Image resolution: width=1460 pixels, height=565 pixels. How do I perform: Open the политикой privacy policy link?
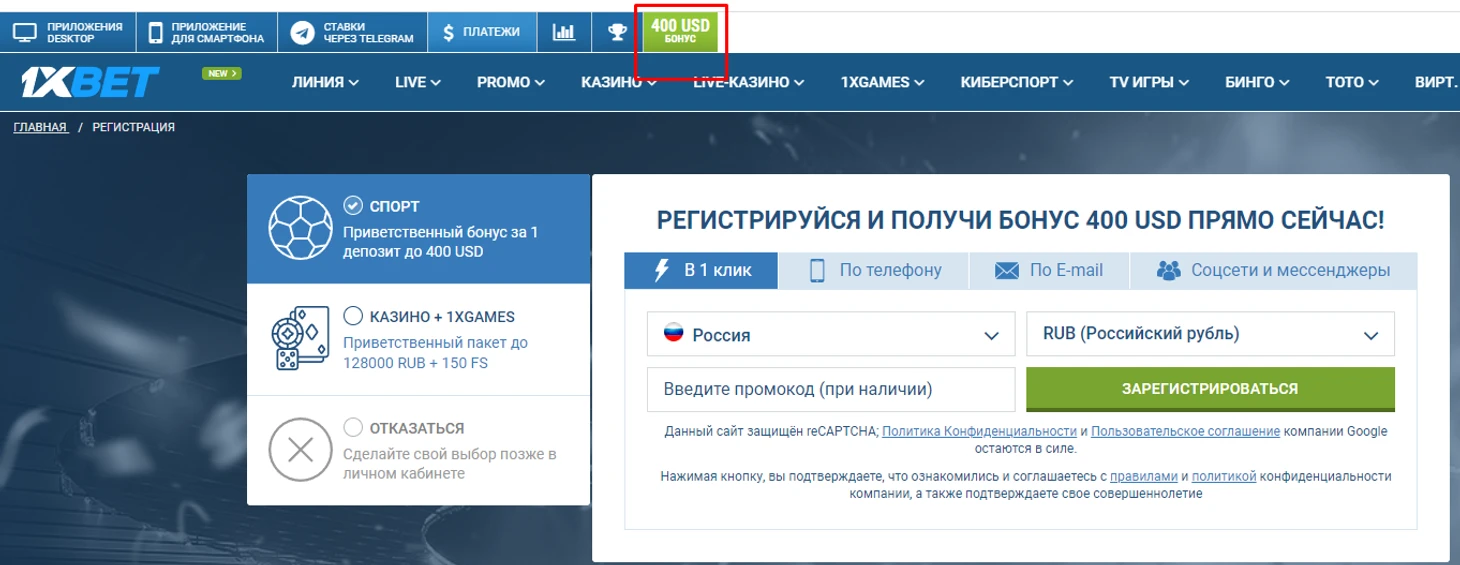[1223, 477]
